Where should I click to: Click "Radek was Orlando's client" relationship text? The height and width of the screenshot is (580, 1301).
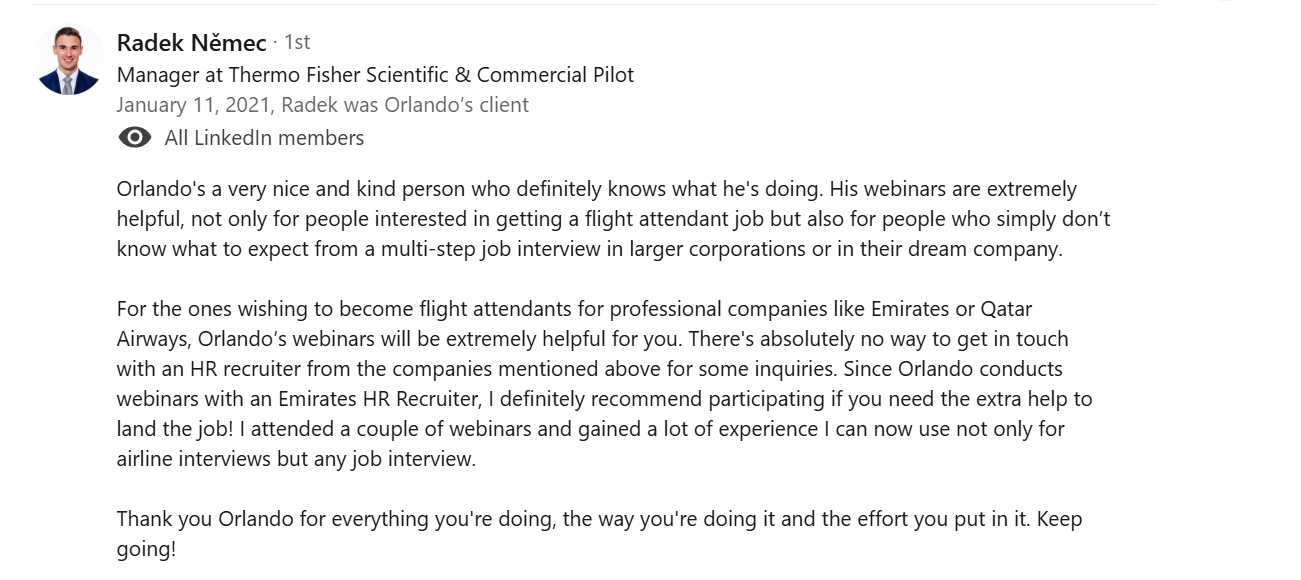(x=405, y=105)
